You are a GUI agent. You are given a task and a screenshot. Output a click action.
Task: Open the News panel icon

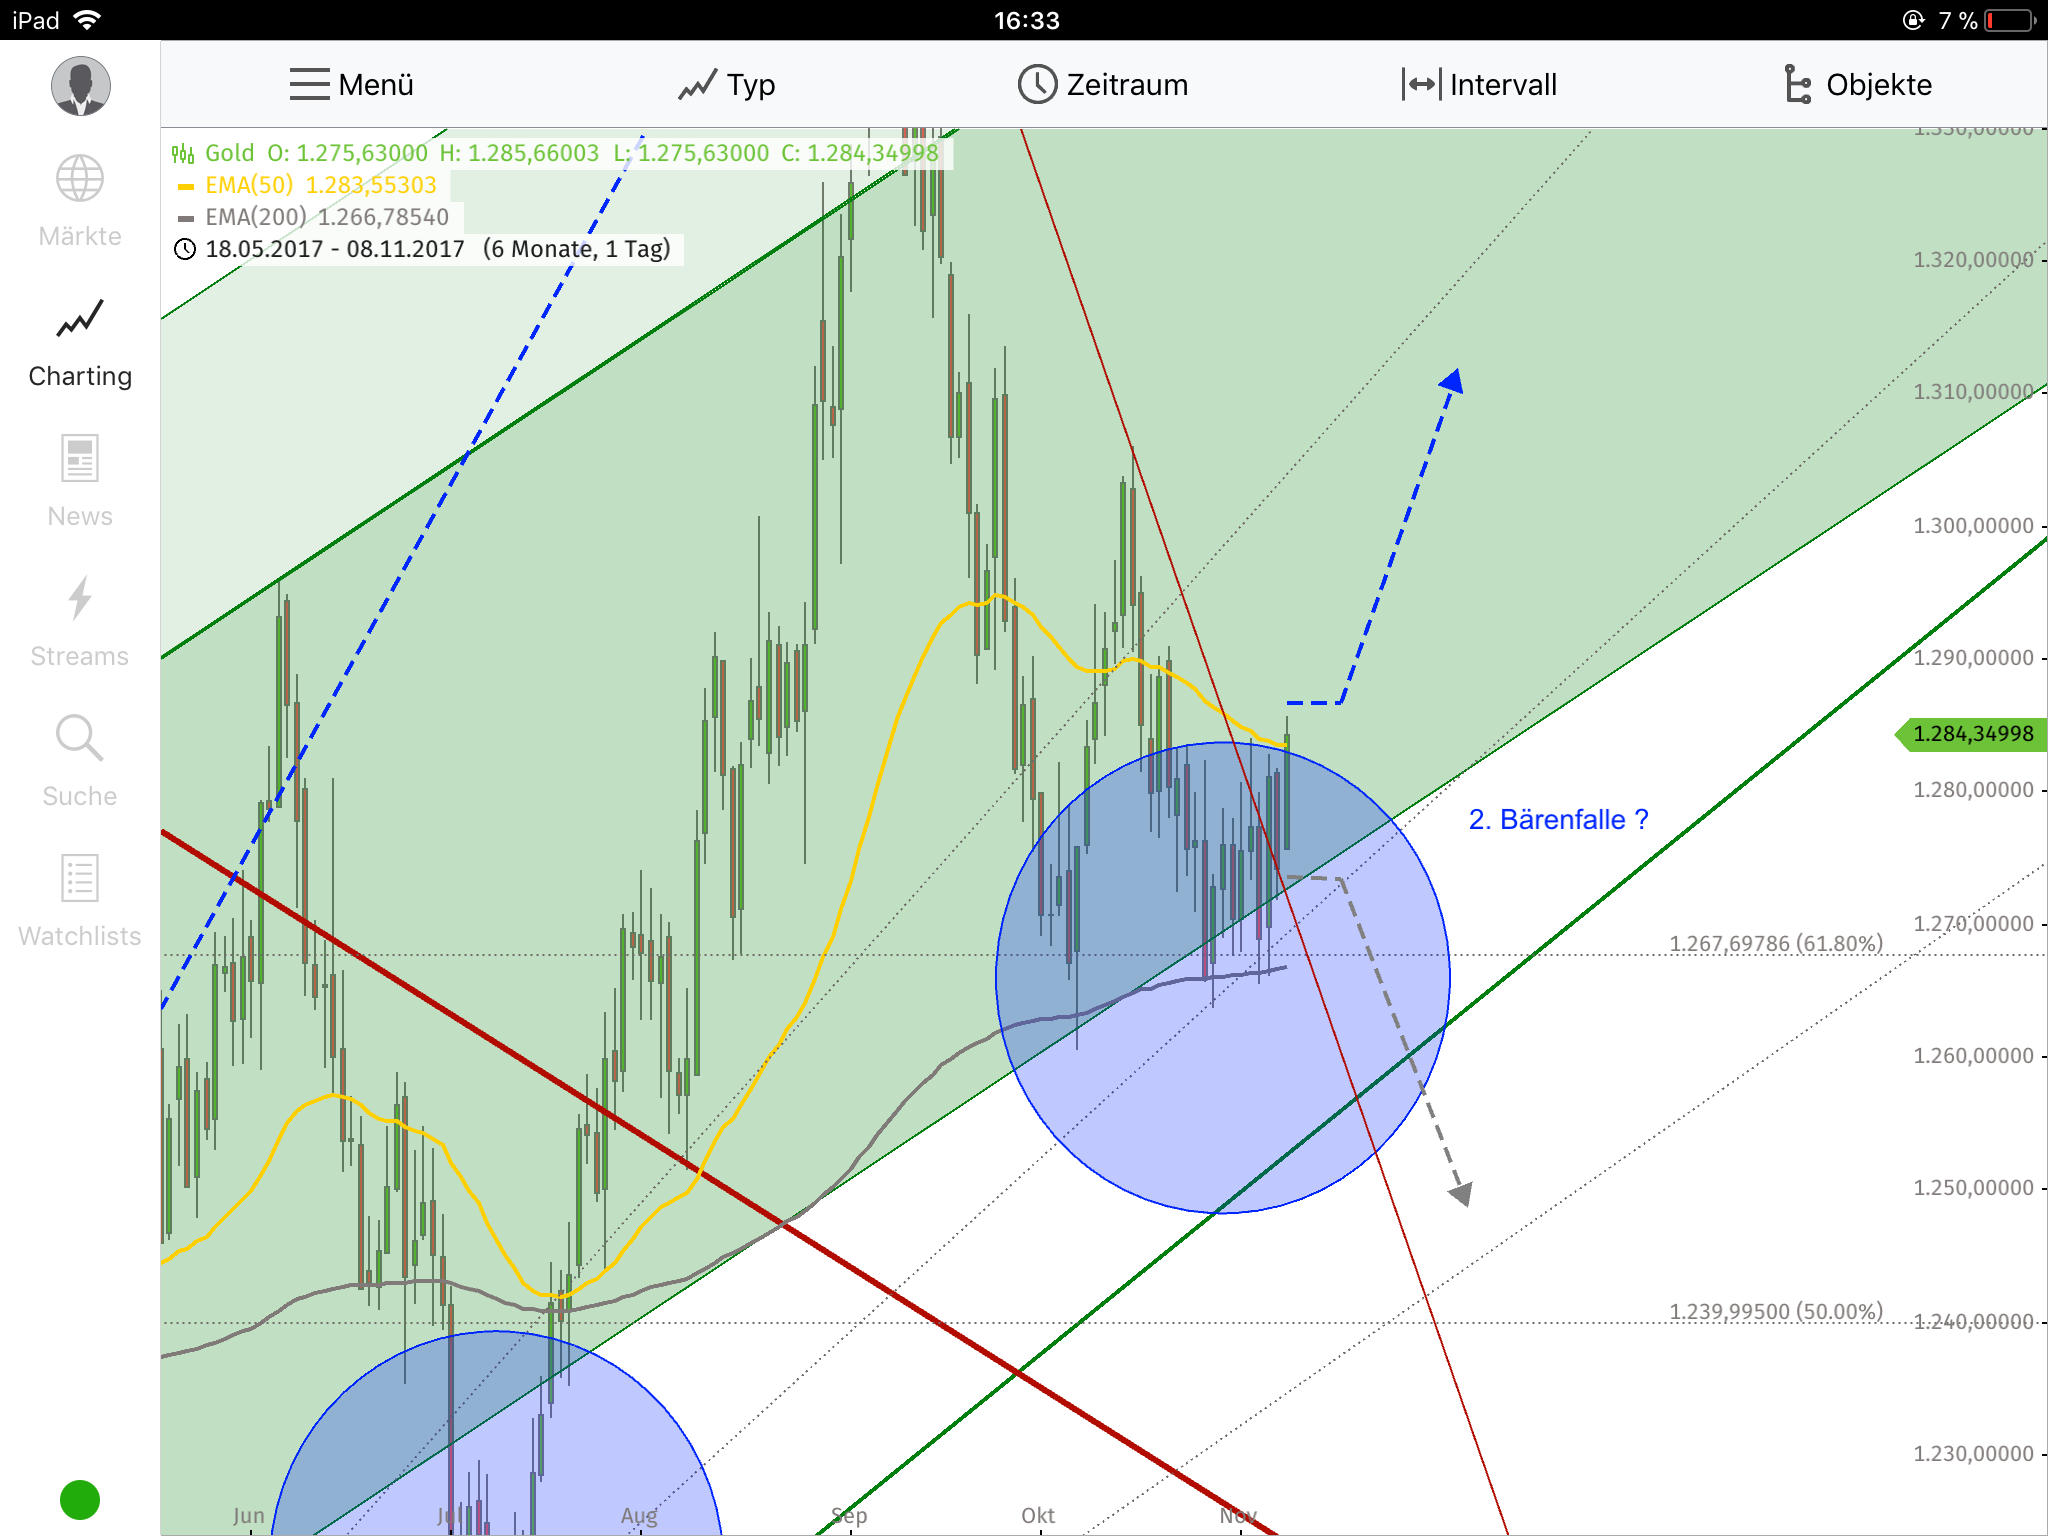[x=79, y=460]
